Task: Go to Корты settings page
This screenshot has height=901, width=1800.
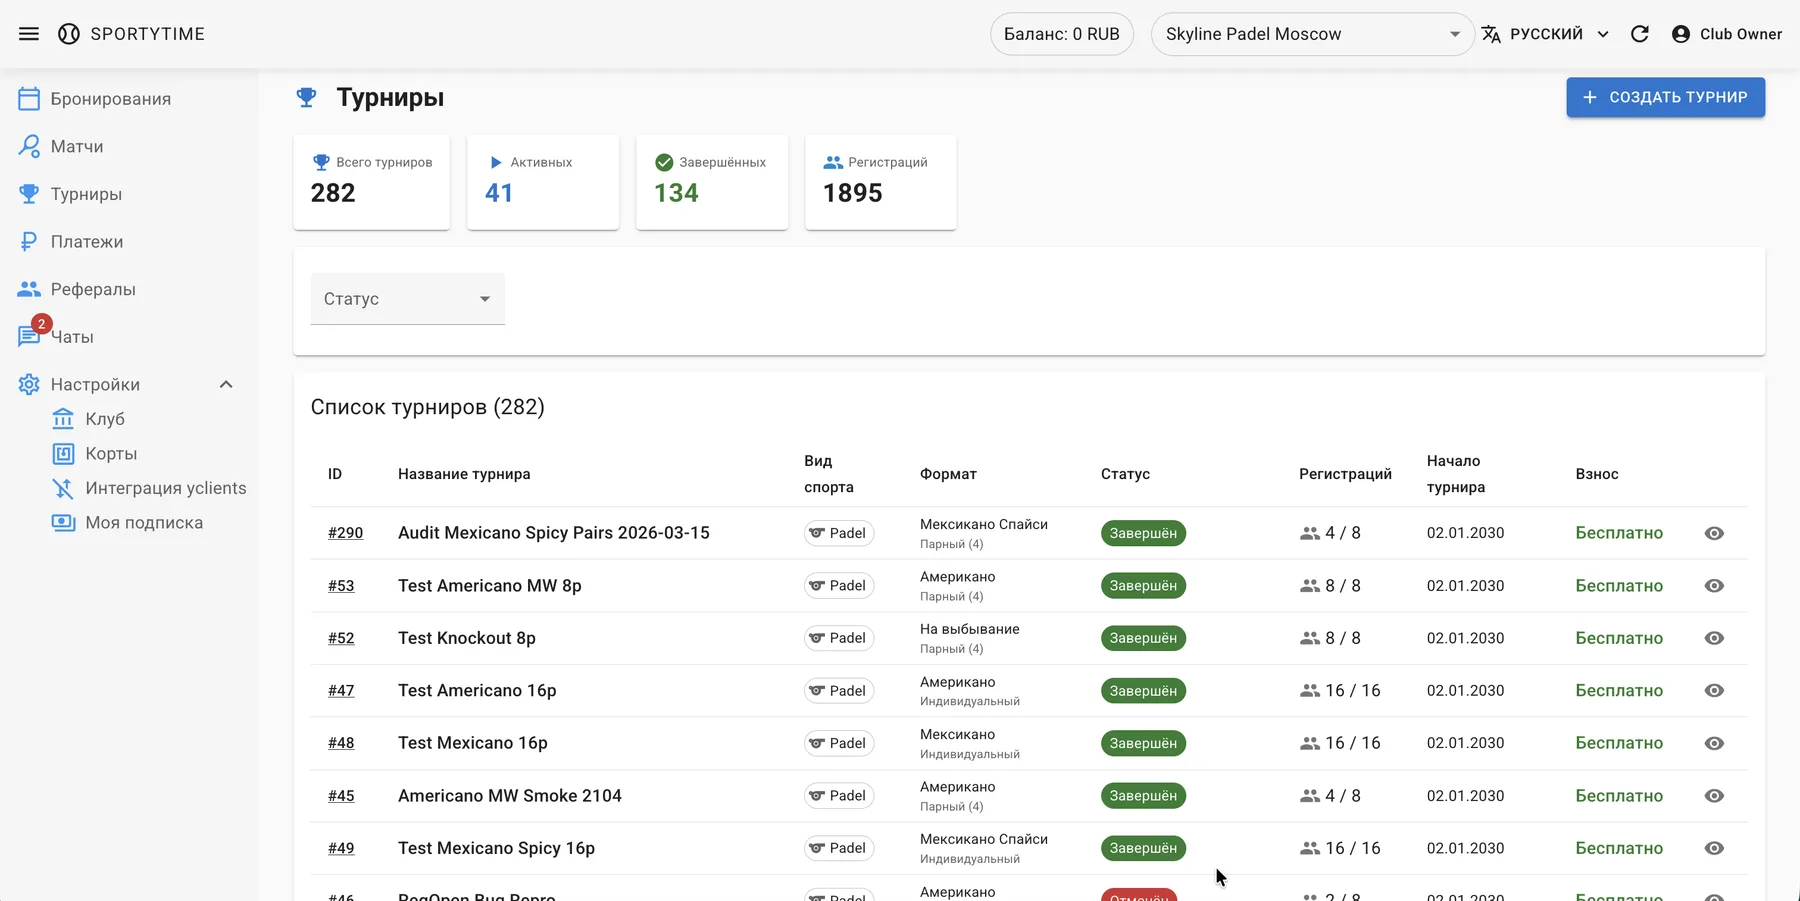Action: (x=111, y=454)
